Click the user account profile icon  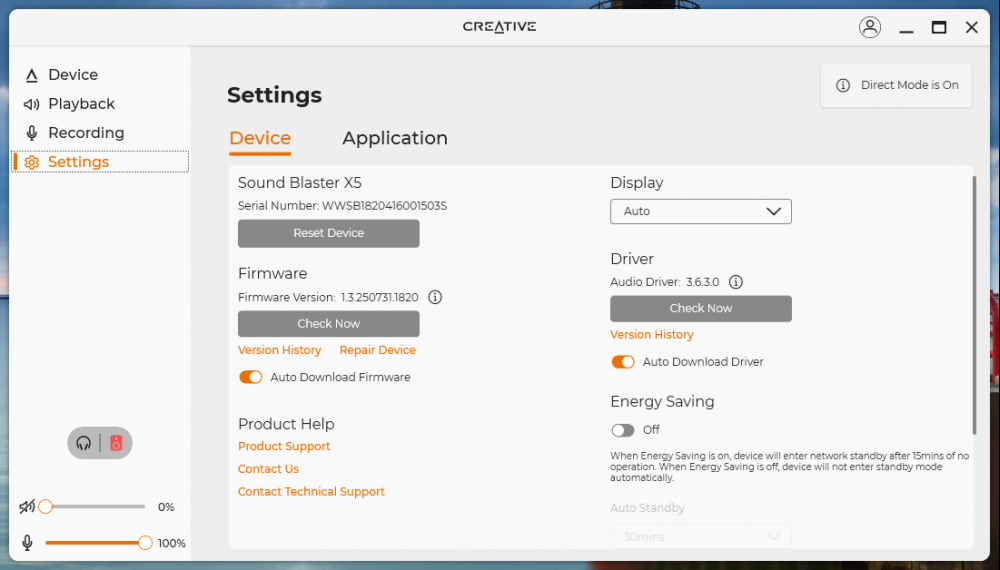pyautogui.click(x=869, y=28)
